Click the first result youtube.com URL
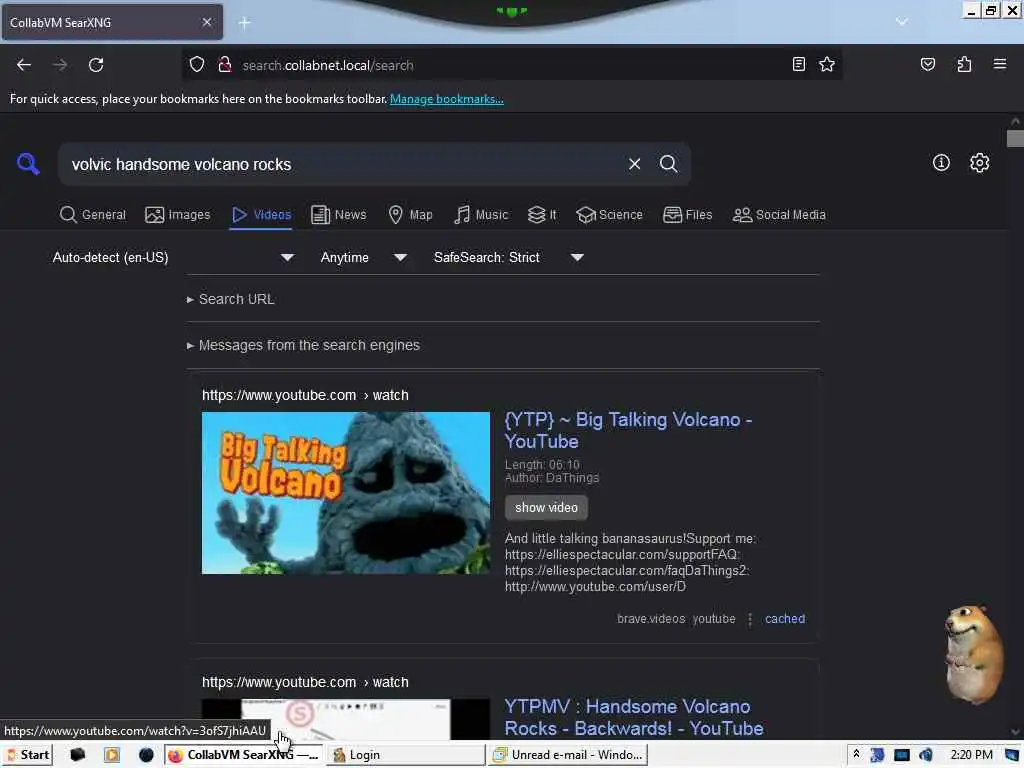The image size is (1024, 768). click(x=305, y=395)
